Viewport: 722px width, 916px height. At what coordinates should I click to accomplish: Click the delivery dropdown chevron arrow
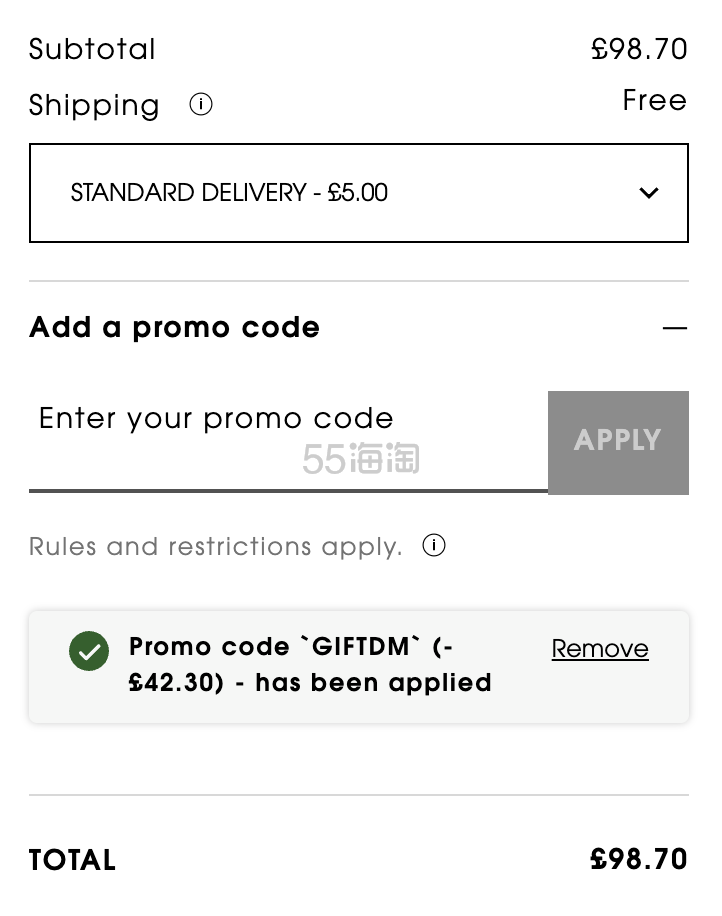click(648, 193)
